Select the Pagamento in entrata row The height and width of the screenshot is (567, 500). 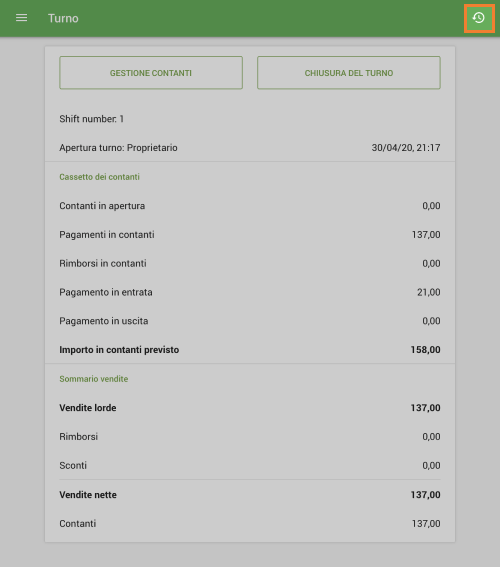point(250,292)
